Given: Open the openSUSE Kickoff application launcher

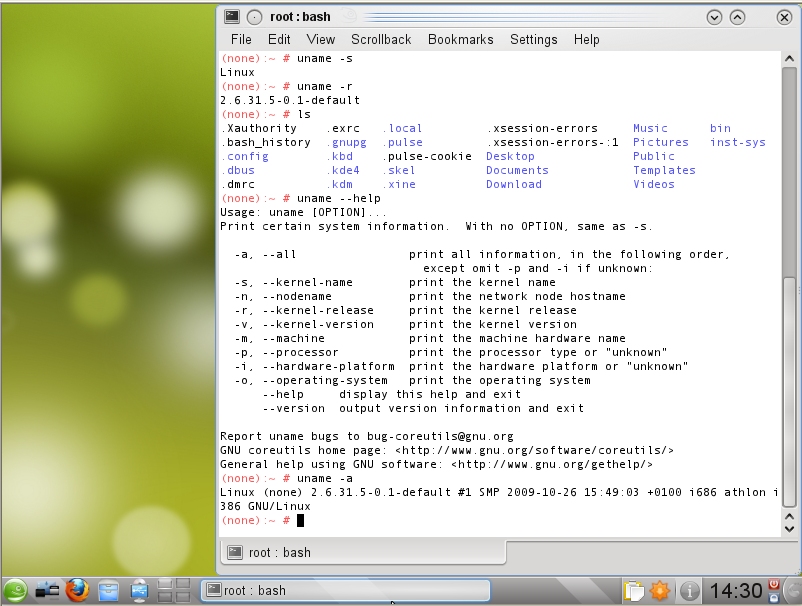Looking at the screenshot, I should click(14, 590).
